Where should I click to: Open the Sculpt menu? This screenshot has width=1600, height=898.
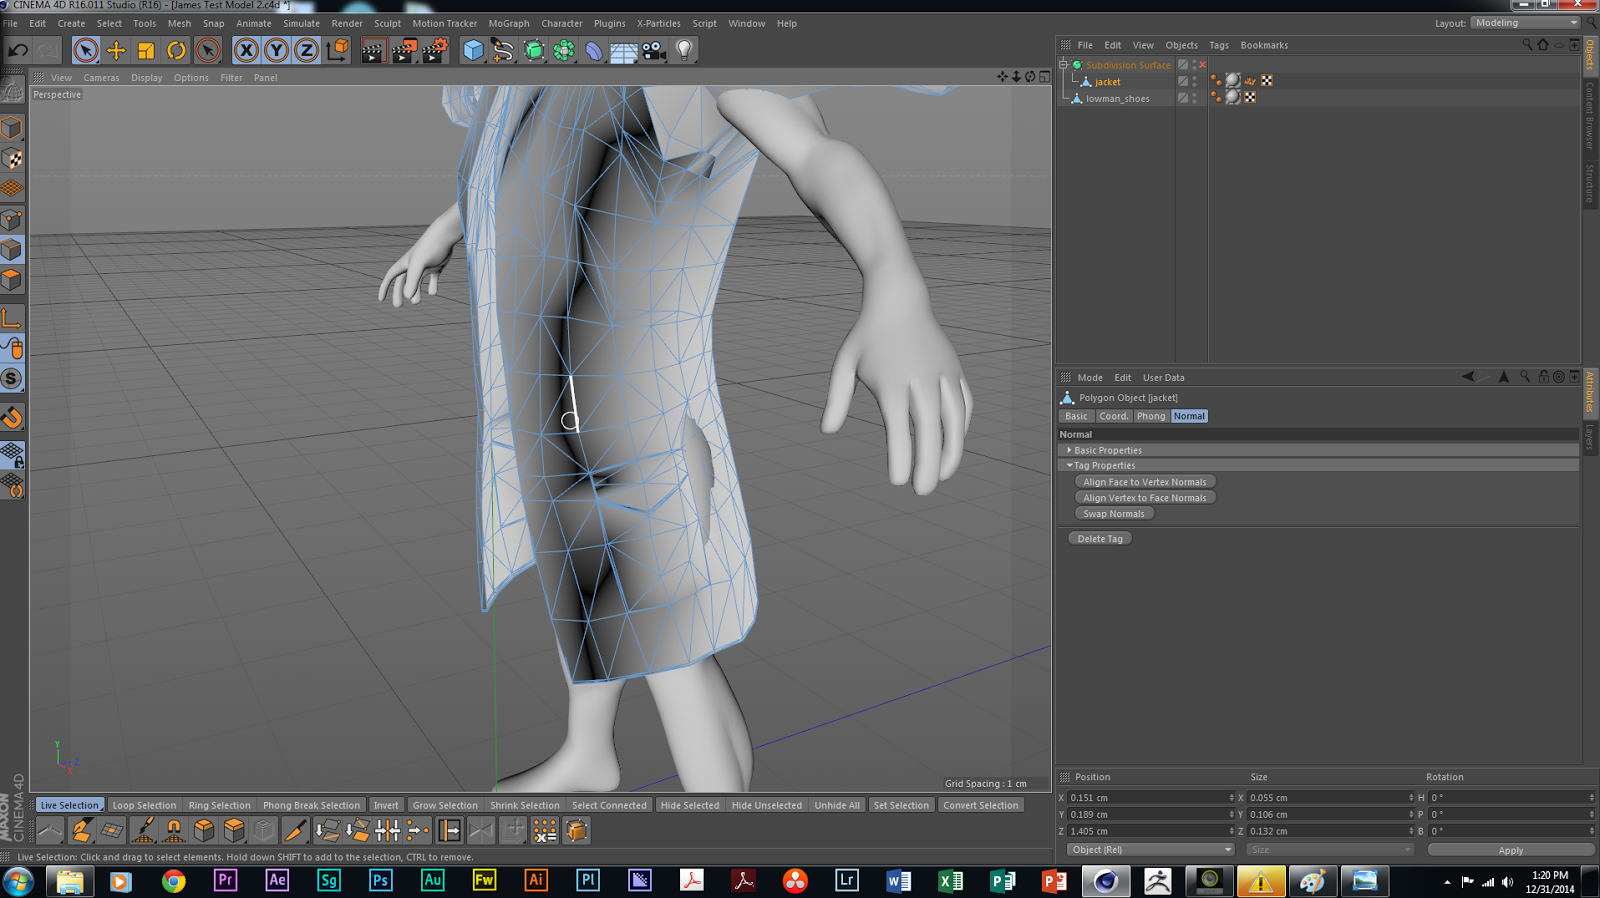pyautogui.click(x=387, y=23)
